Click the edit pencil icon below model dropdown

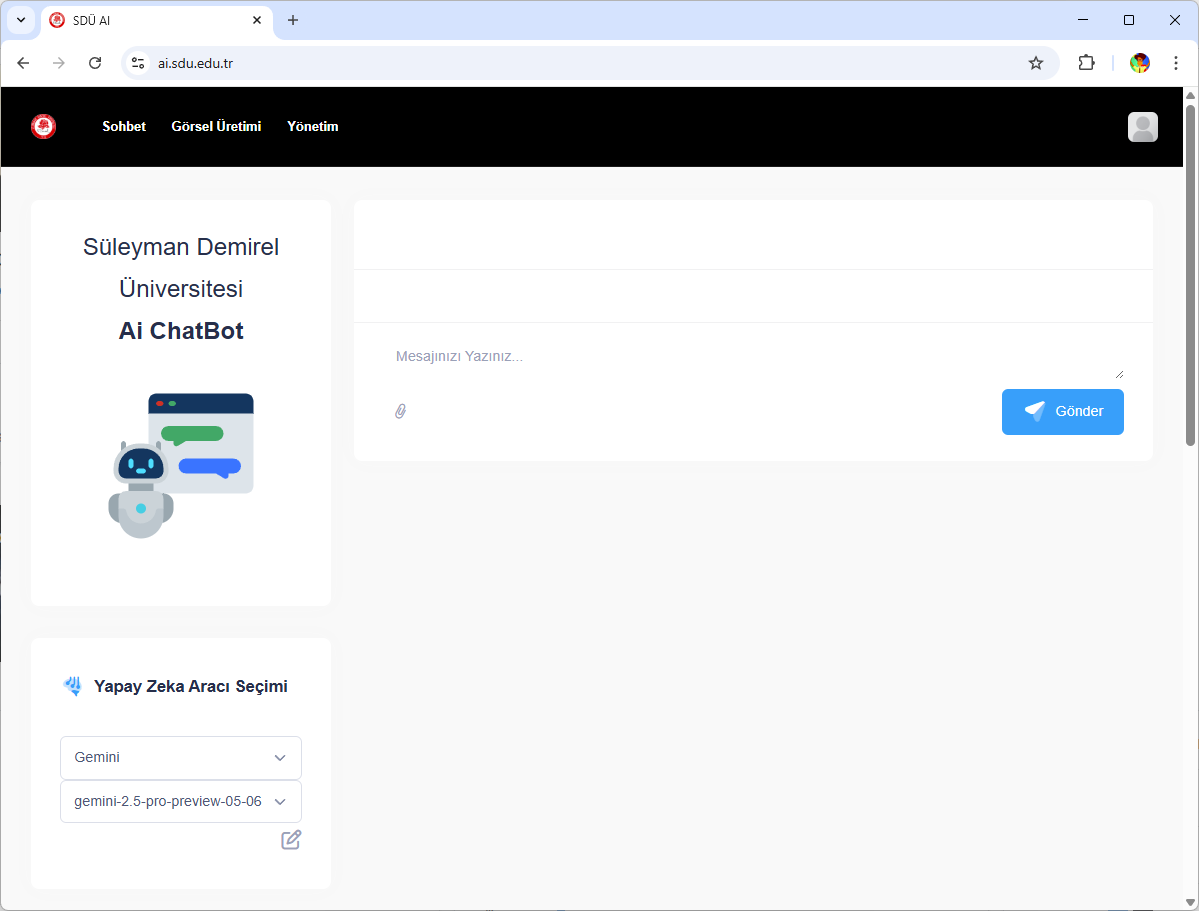point(291,840)
